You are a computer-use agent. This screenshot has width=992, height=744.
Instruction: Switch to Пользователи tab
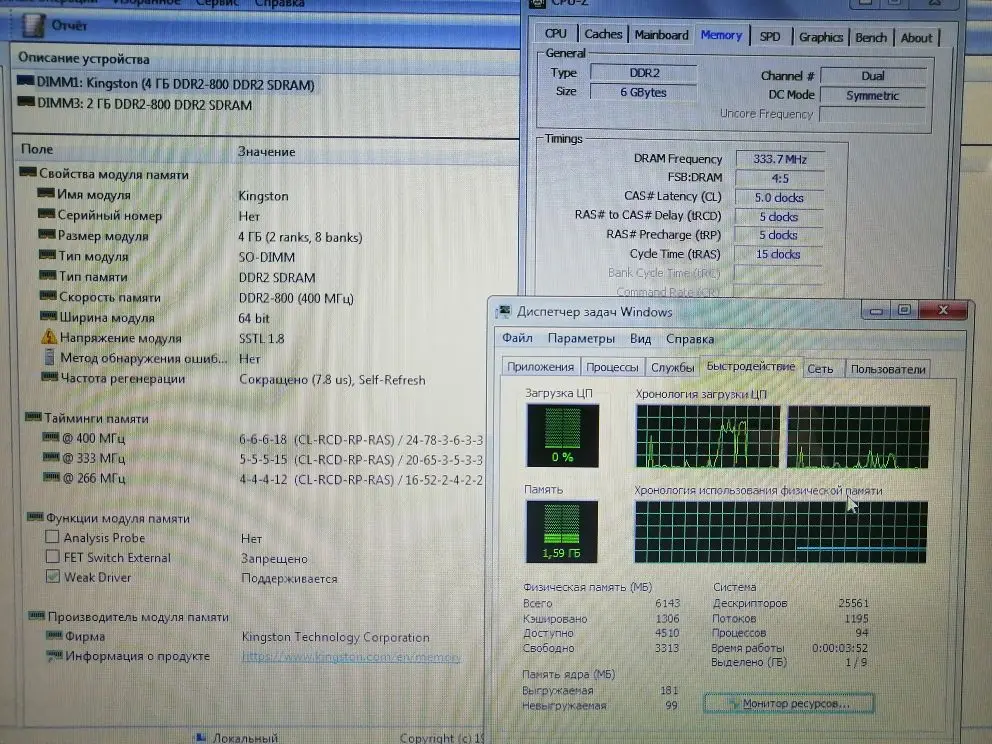[x=888, y=369]
